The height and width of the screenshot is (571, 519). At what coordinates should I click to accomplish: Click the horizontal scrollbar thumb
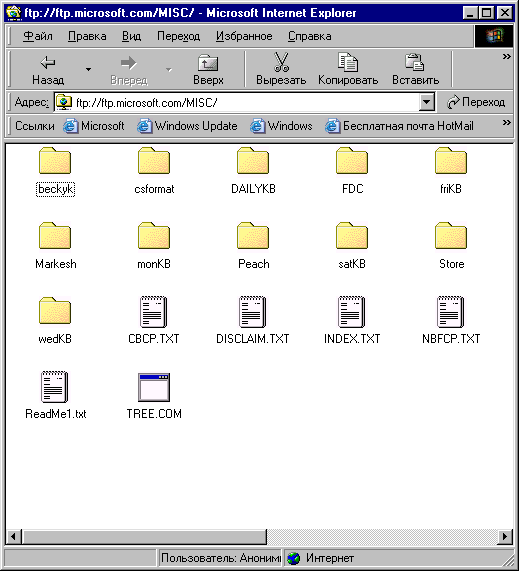[145, 536]
